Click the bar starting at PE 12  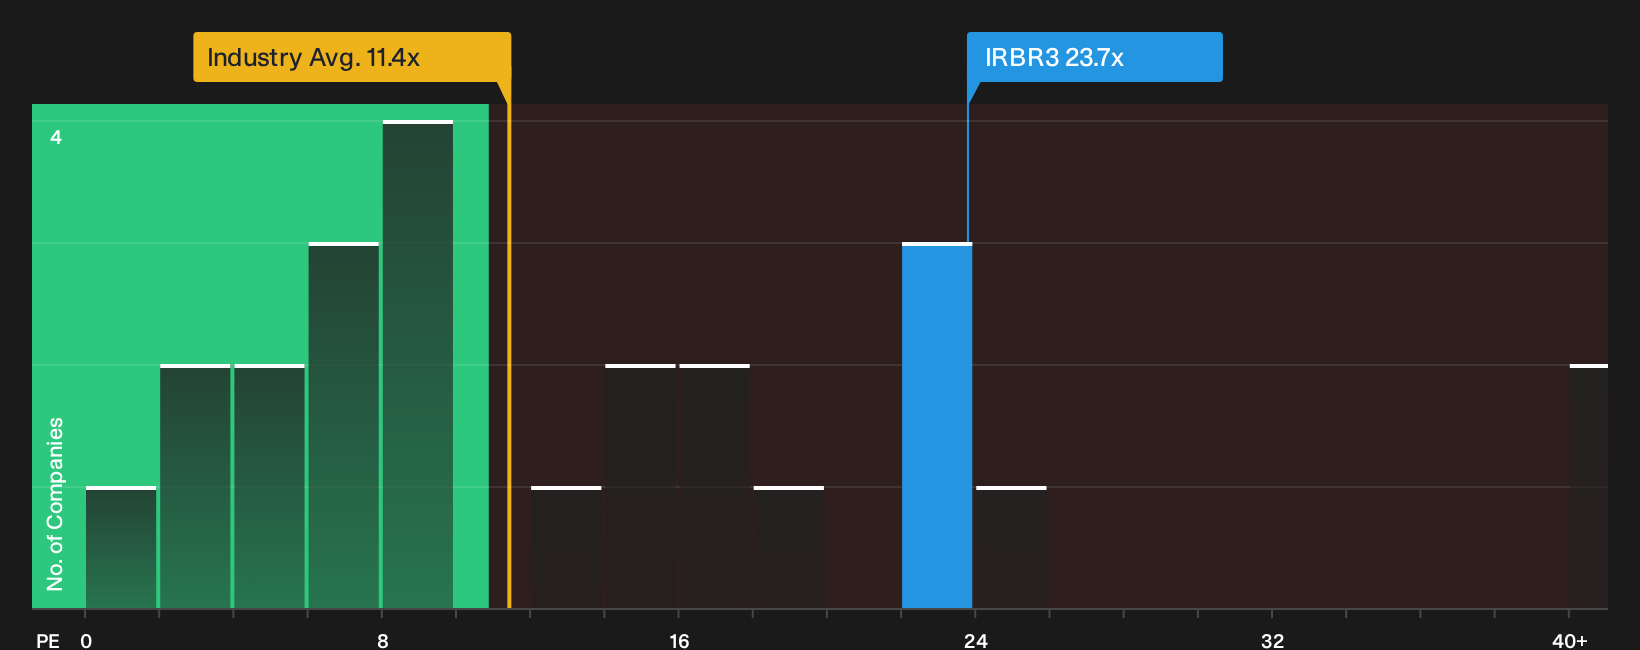[566, 547]
